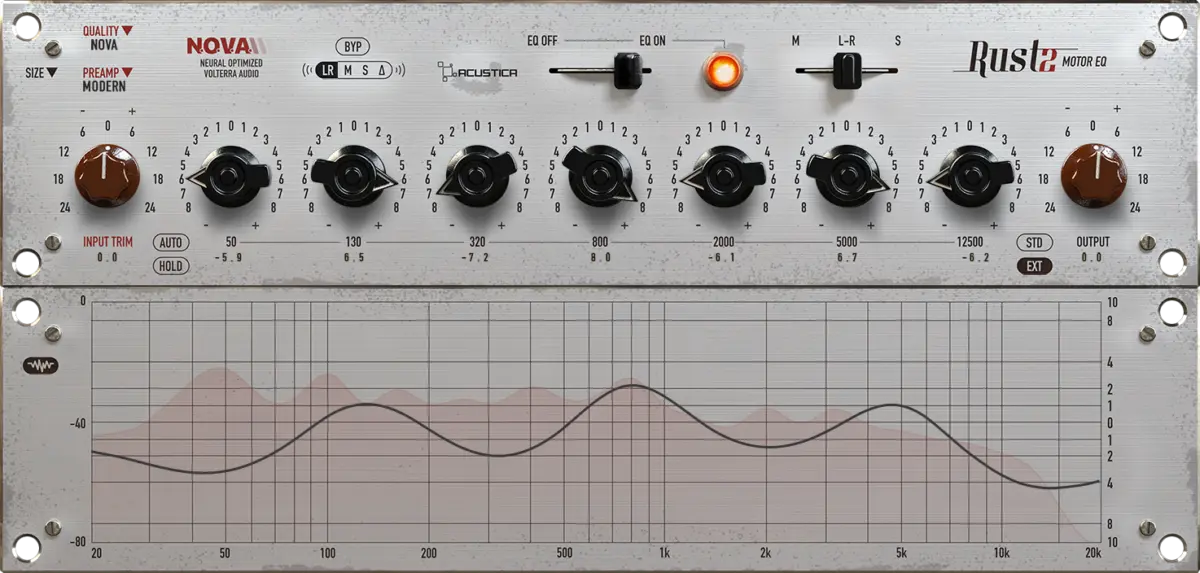Image resolution: width=1200 pixels, height=573 pixels.
Task: Select the Δ delta monitoring mode
Action: click(382, 70)
